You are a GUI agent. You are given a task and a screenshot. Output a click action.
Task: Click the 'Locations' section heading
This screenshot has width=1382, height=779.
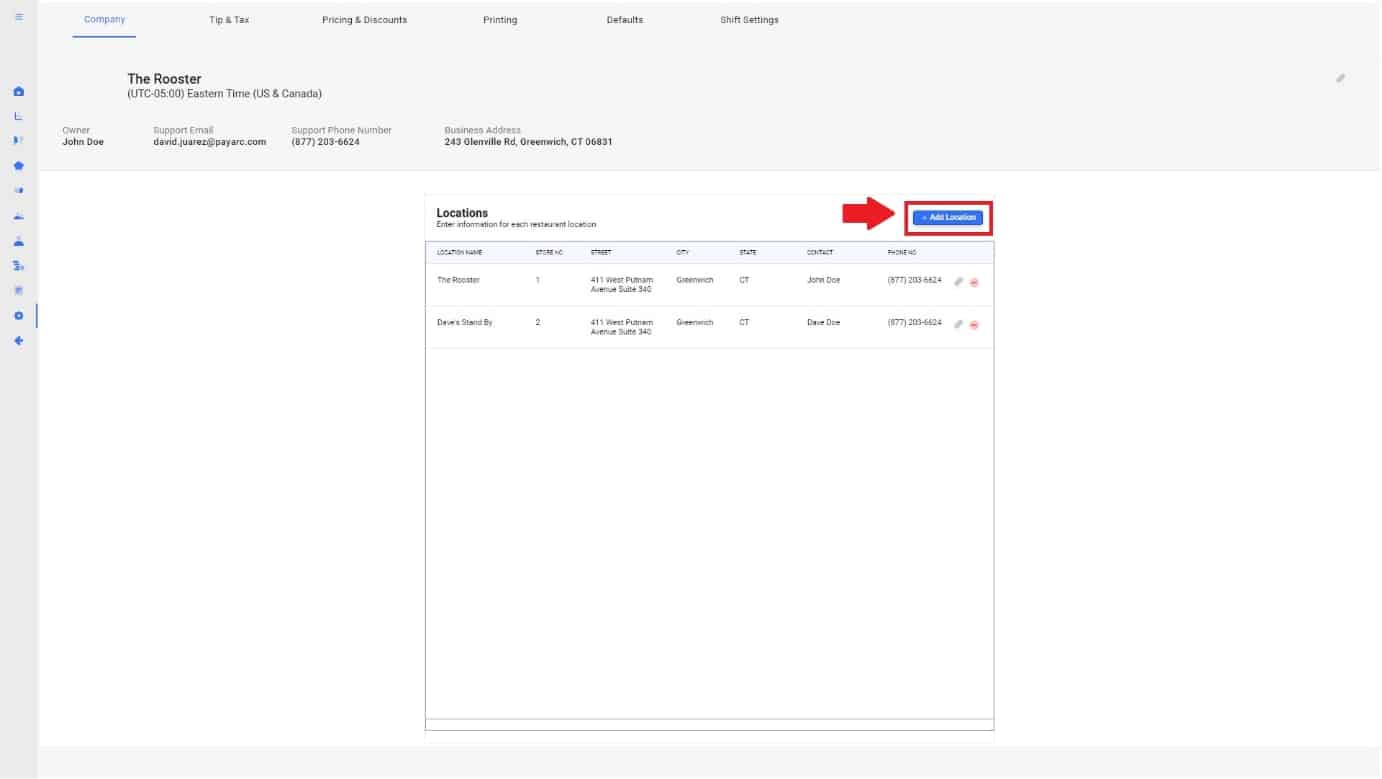(x=462, y=213)
